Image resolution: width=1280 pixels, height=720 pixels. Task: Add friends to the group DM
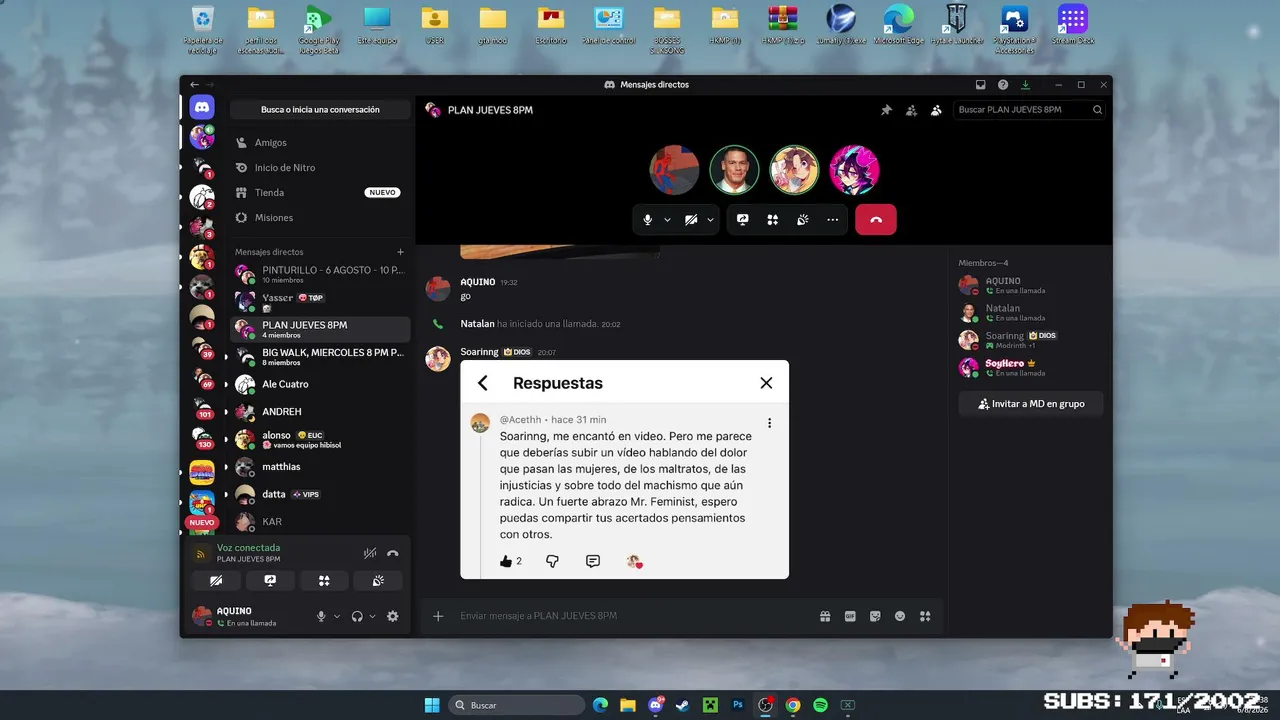[x=911, y=110]
